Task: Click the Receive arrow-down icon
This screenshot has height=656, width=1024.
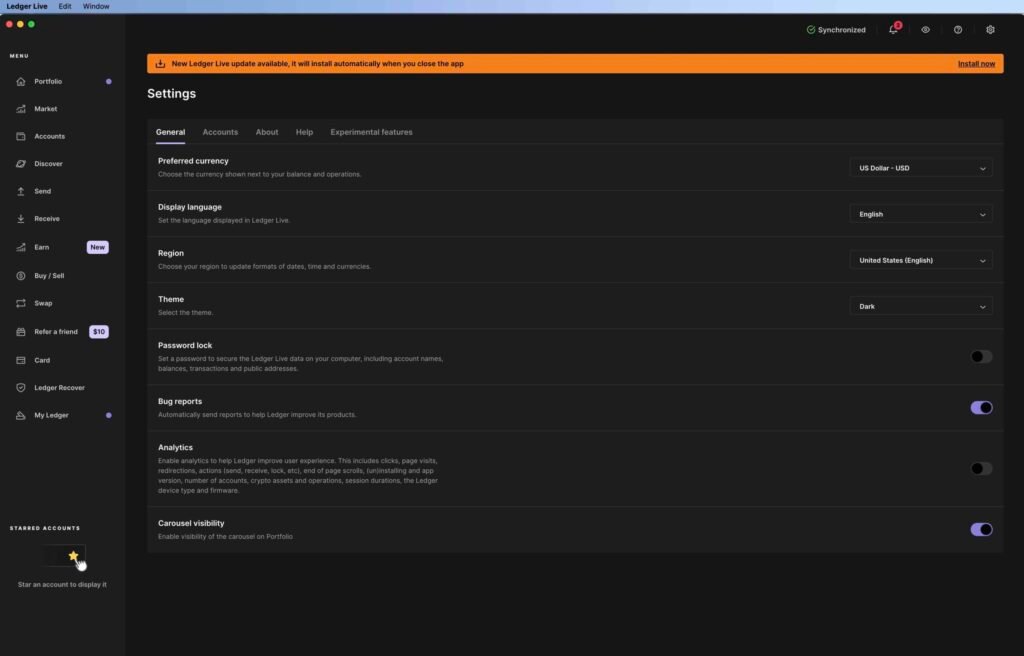Action: pos(21,219)
